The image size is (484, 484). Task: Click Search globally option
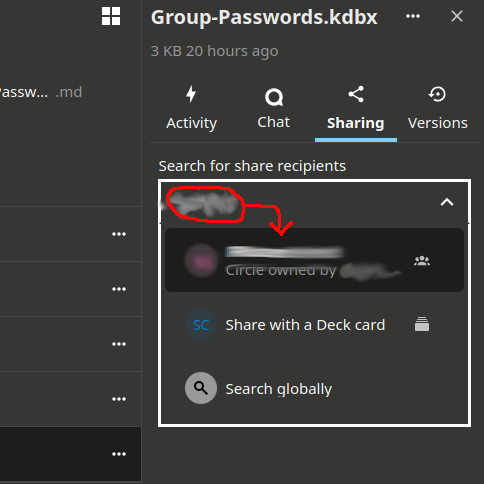314,388
